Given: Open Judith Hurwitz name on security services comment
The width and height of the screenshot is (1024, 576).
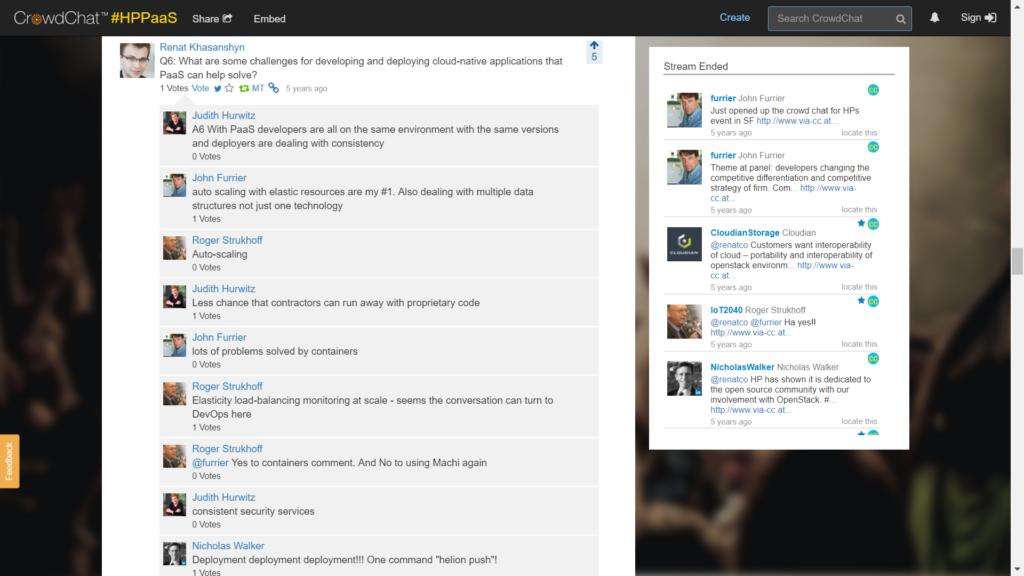Looking at the screenshot, I should click(223, 498).
